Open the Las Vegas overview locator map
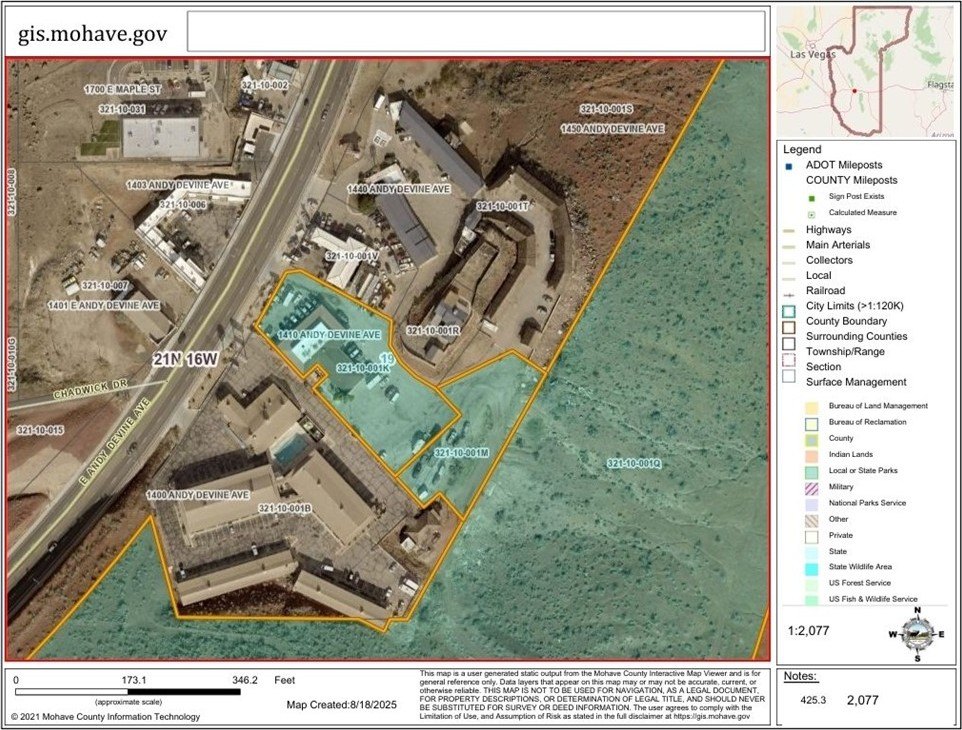The height and width of the screenshot is (730, 962). [866, 70]
